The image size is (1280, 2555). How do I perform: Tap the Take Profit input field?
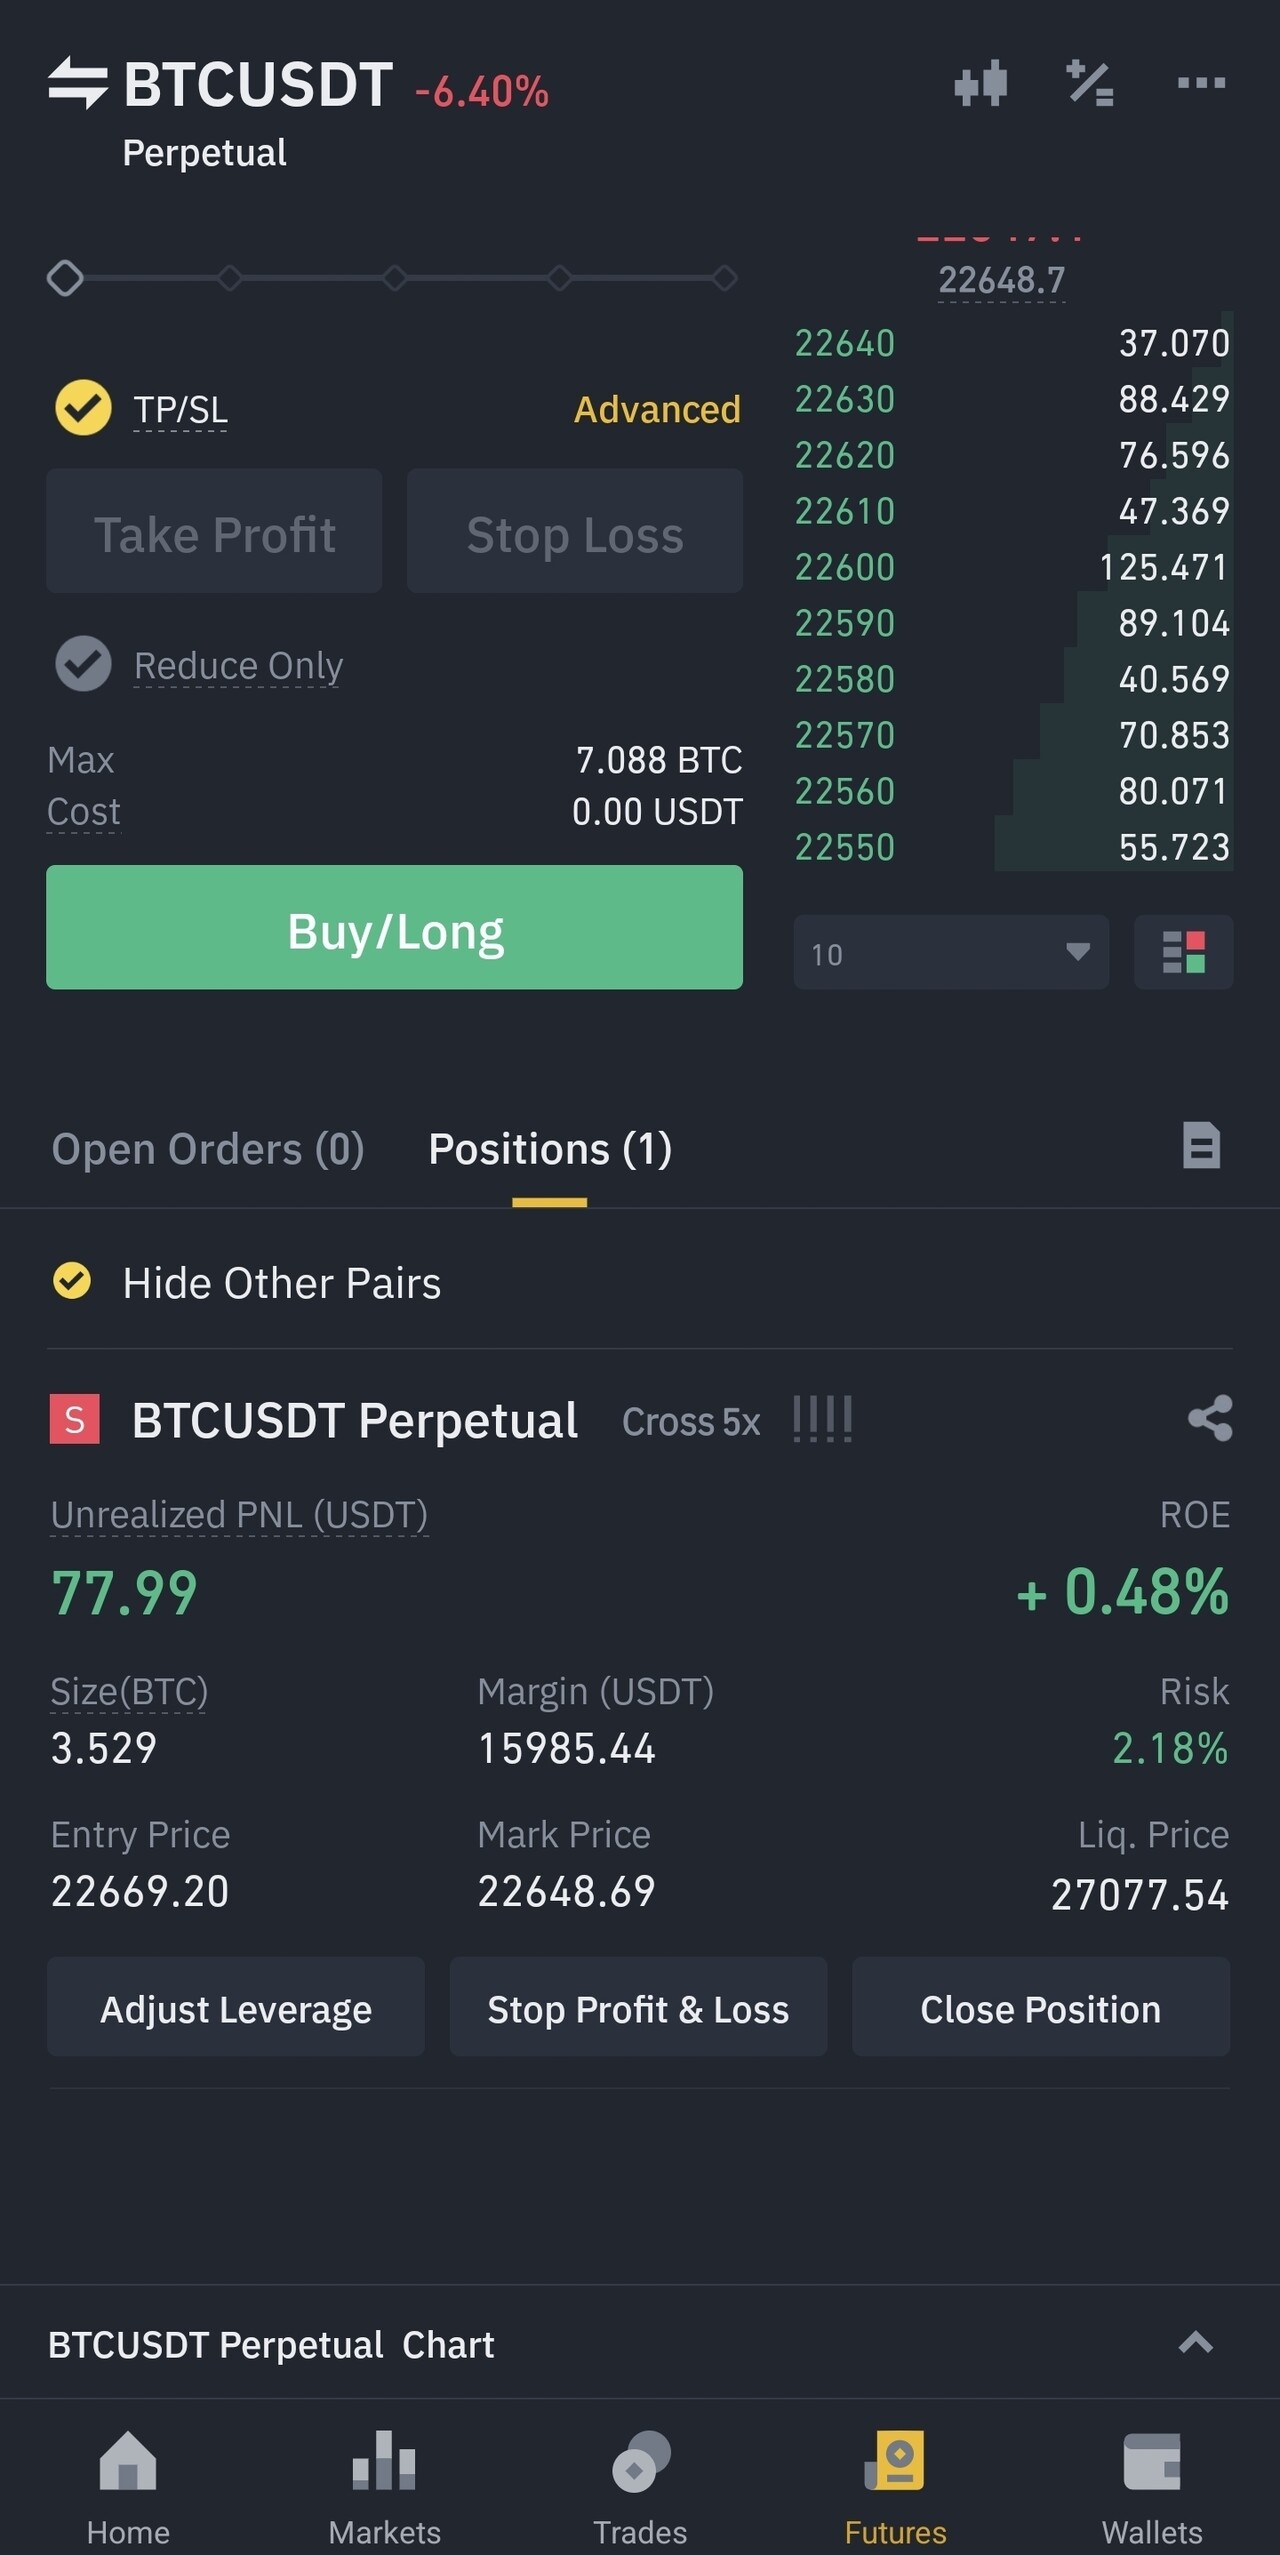click(x=214, y=532)
